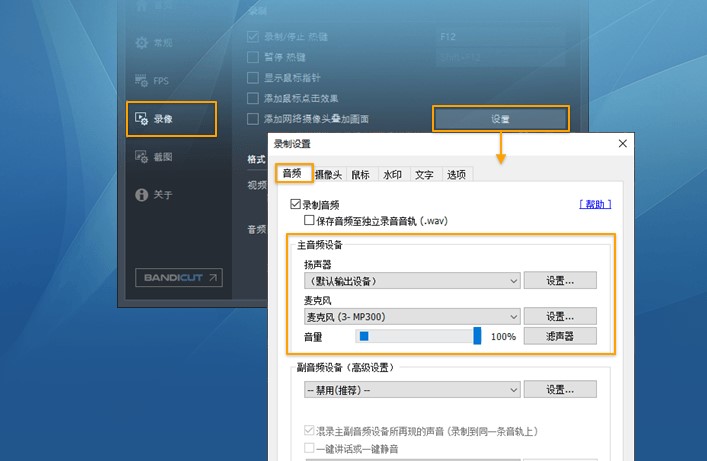Launch BANDICUT from the sidebar button

(179, 277)
